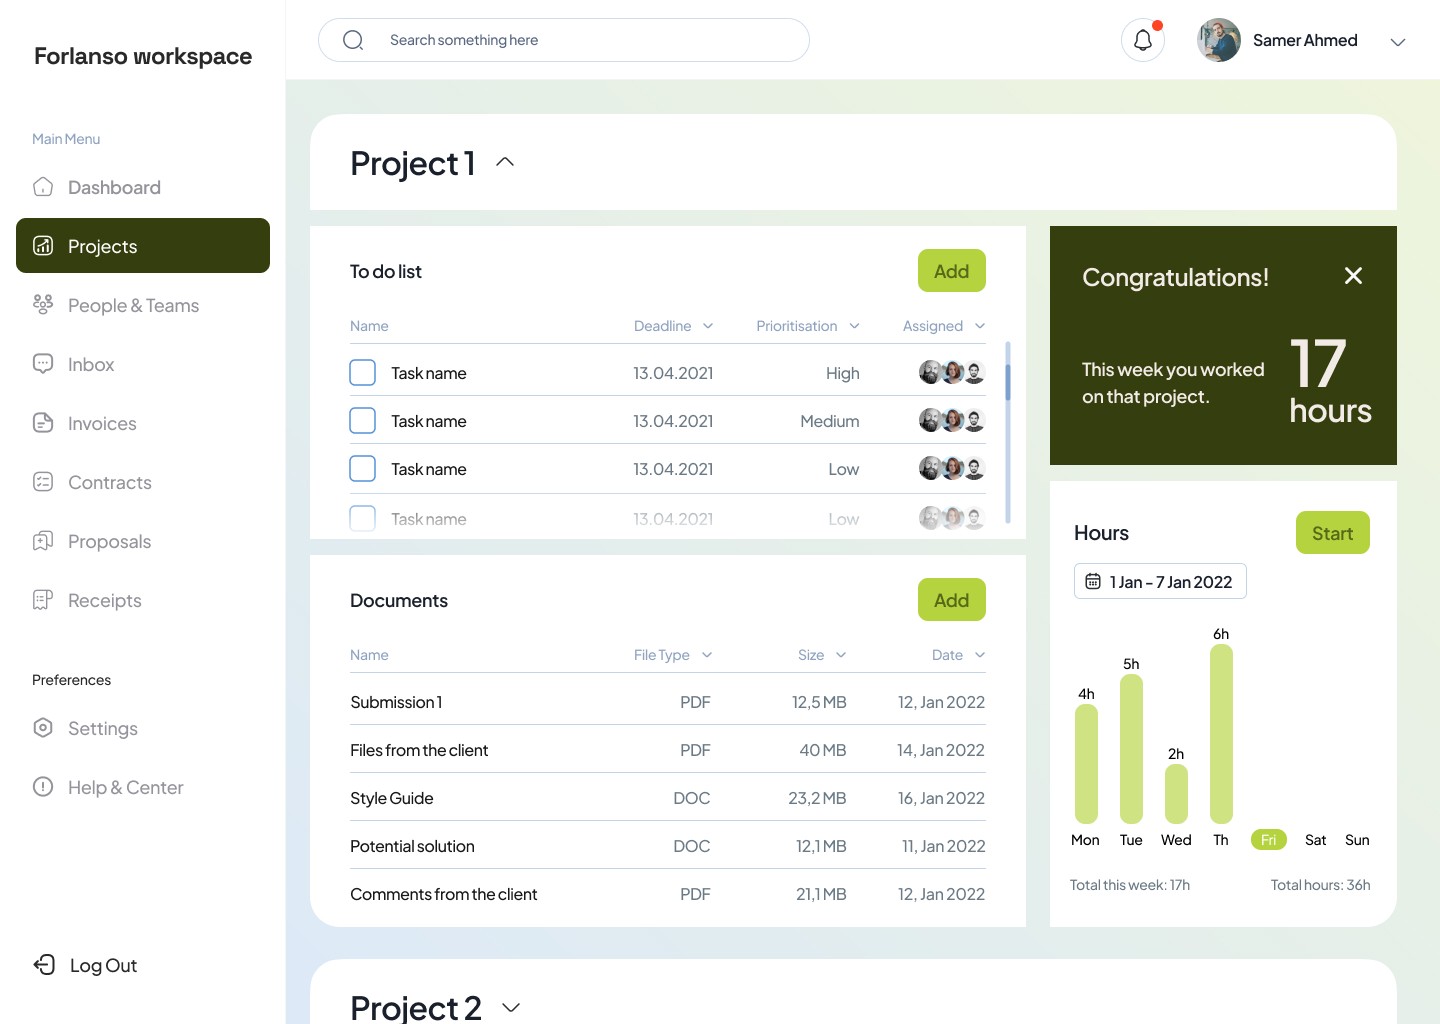Sort documents by Size
Viewport: 1440px width, 1024px height.
[x=822, y=655]
